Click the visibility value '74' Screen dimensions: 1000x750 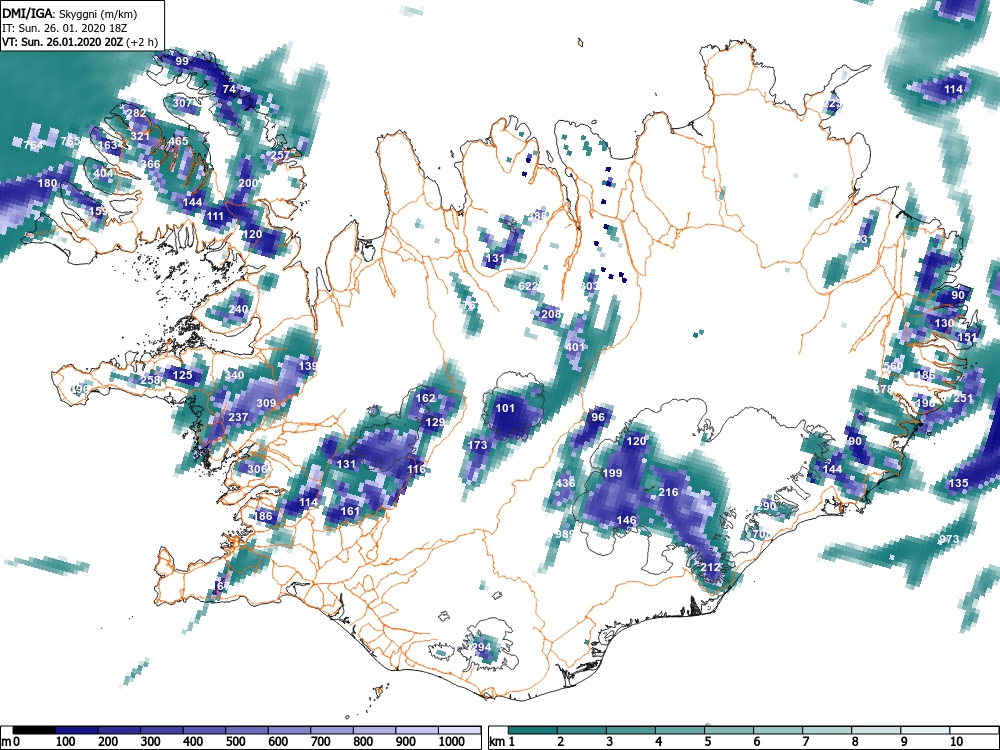click(x=229, y=89)
